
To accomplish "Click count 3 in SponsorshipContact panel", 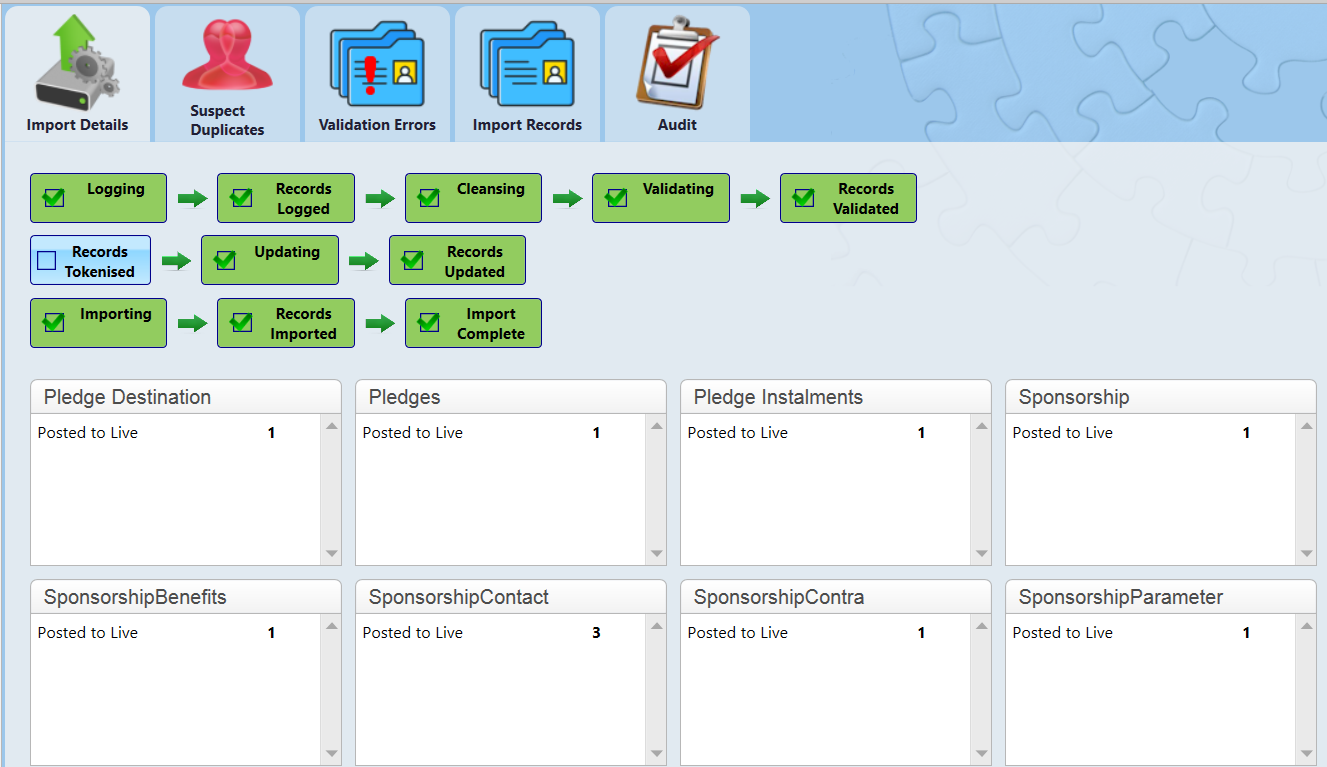I will point(597,633).
